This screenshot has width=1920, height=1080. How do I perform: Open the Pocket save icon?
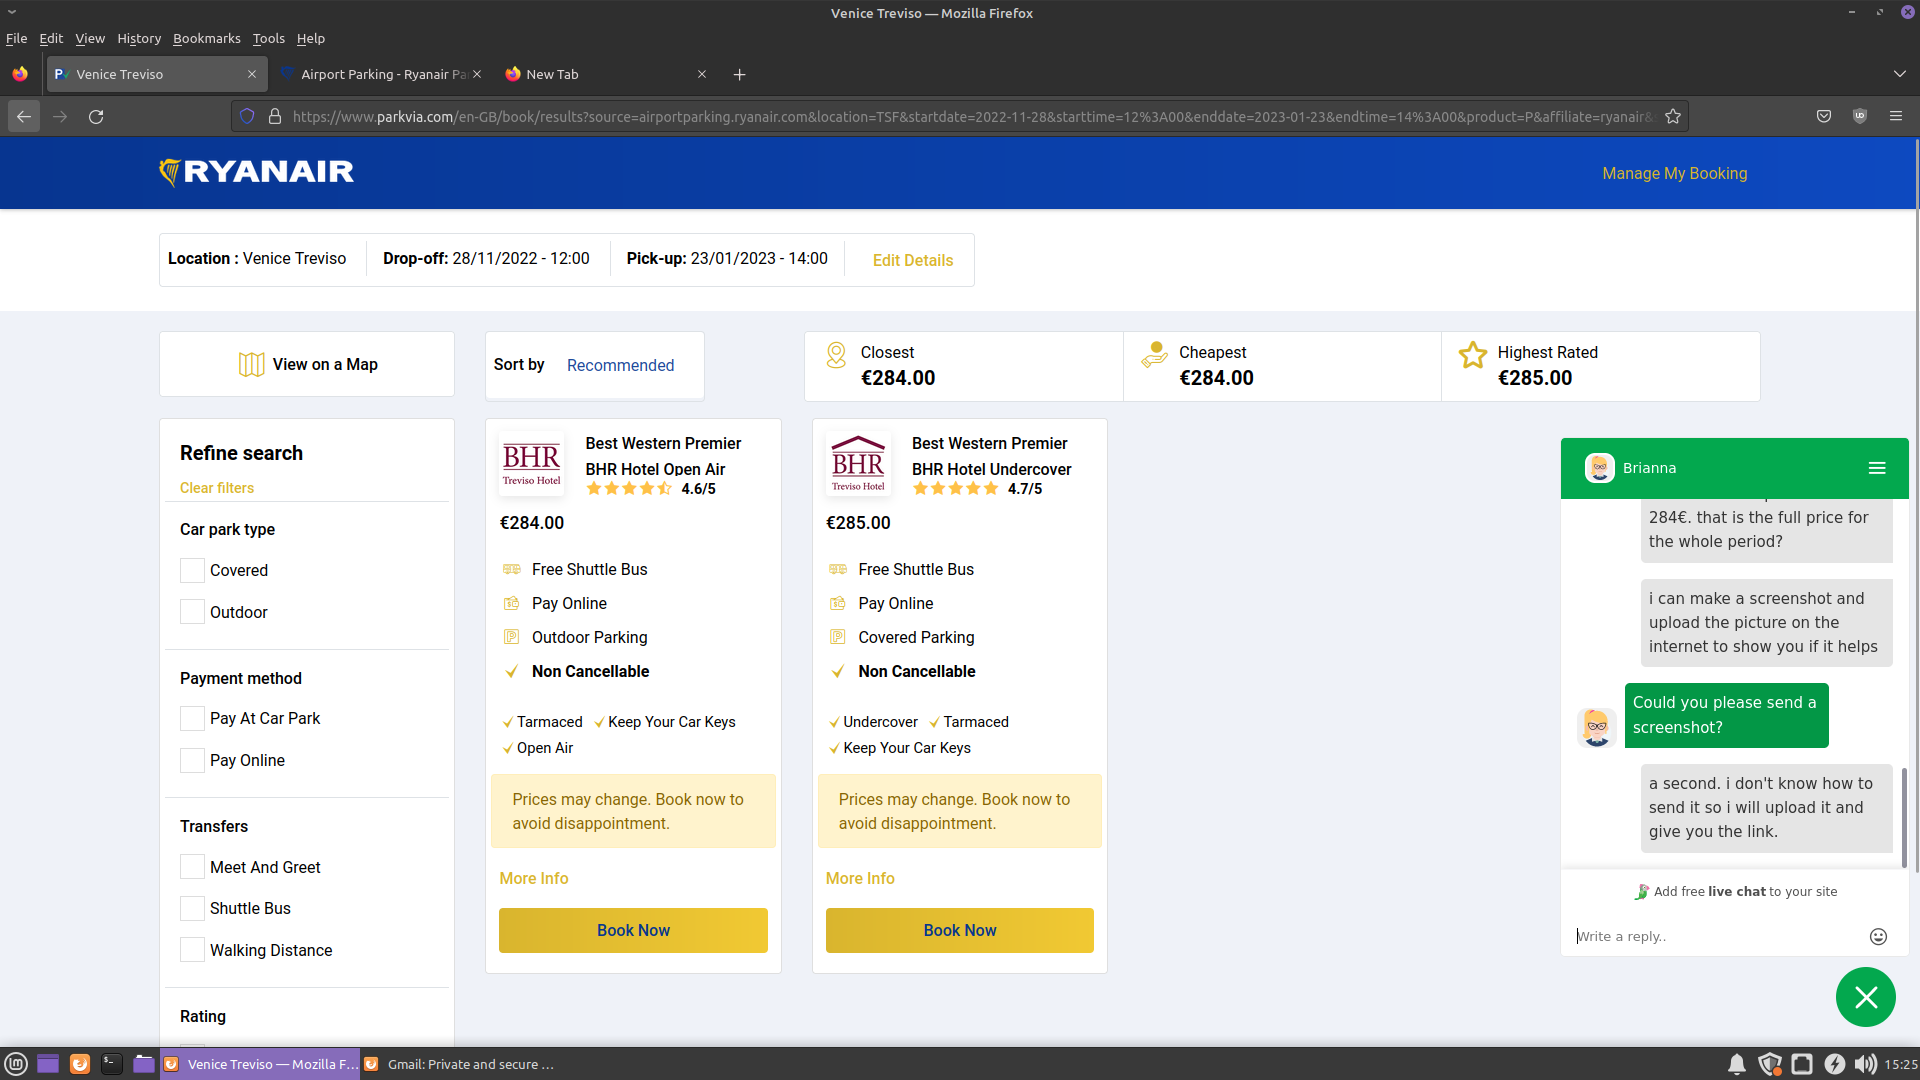point(1824,117)
